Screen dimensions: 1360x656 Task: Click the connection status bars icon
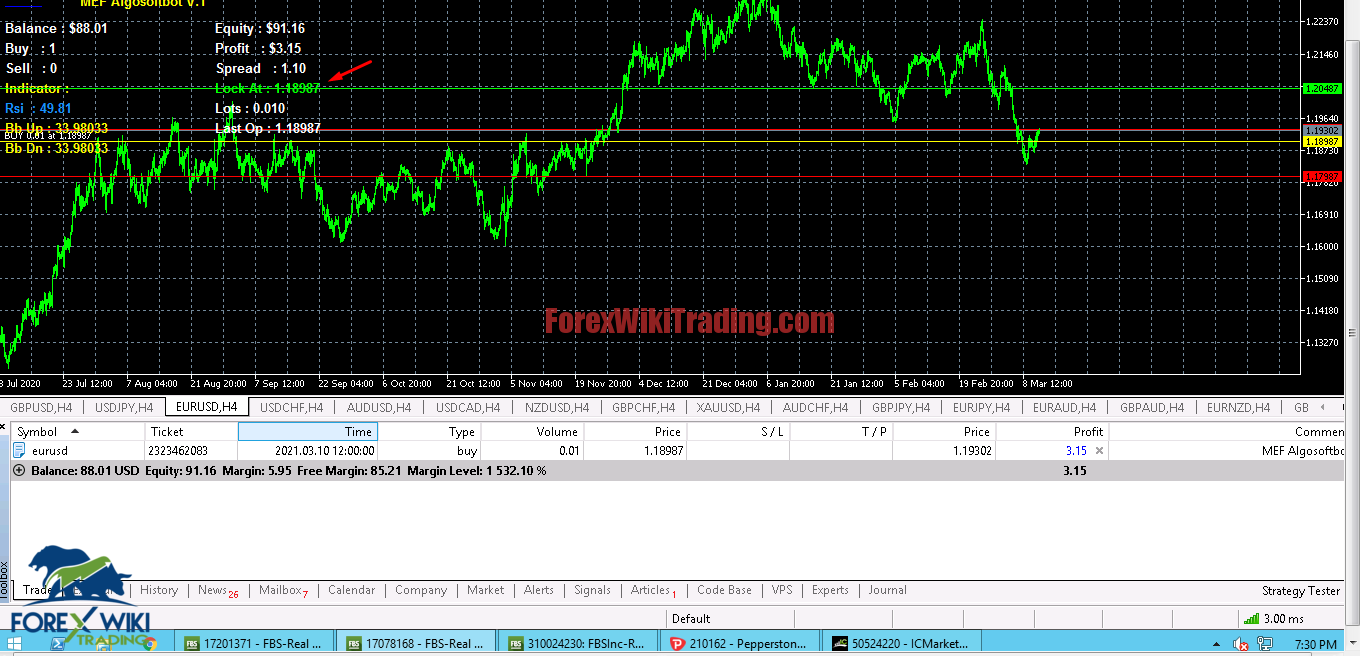(x=1250, y=619)
